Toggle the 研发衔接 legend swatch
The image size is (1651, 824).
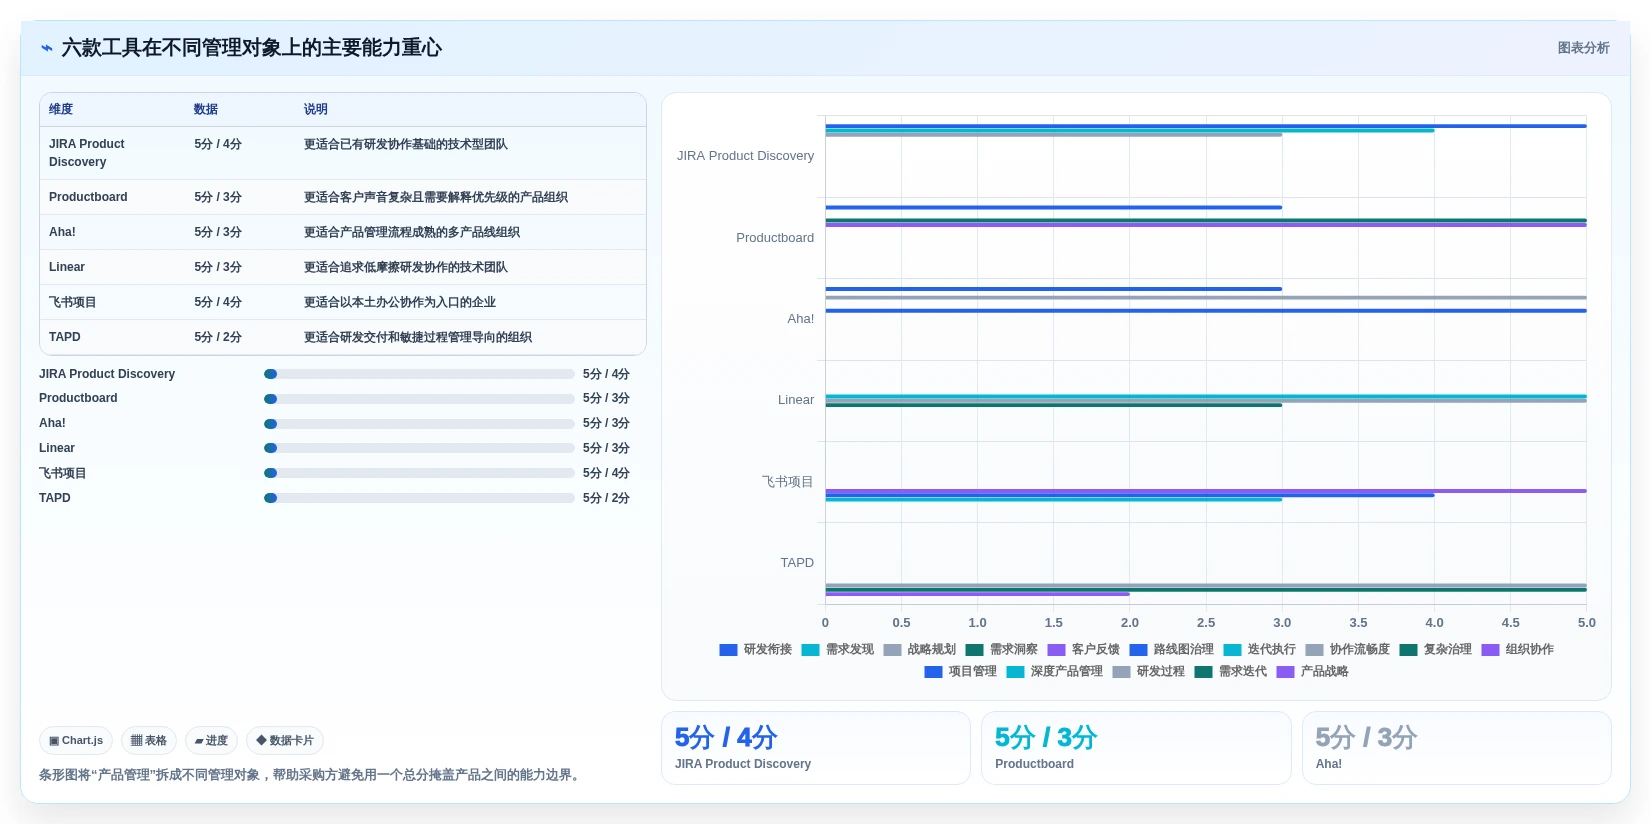click(x=728, y=650)
